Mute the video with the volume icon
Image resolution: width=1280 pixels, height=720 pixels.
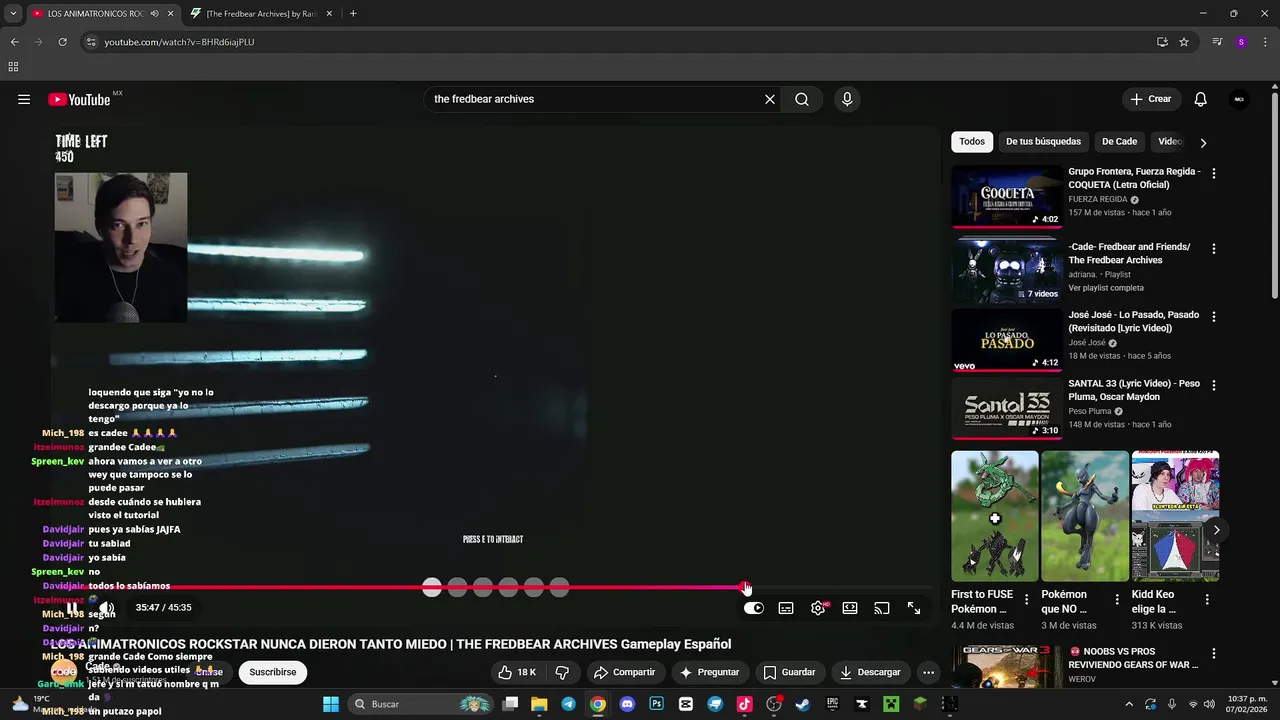[106, 607]
